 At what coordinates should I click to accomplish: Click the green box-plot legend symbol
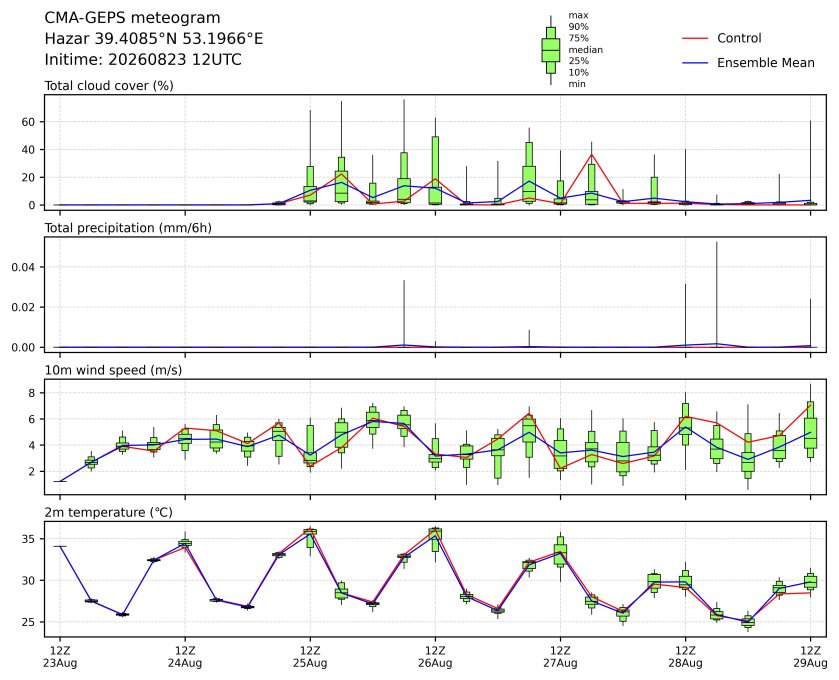coord(551,50)
